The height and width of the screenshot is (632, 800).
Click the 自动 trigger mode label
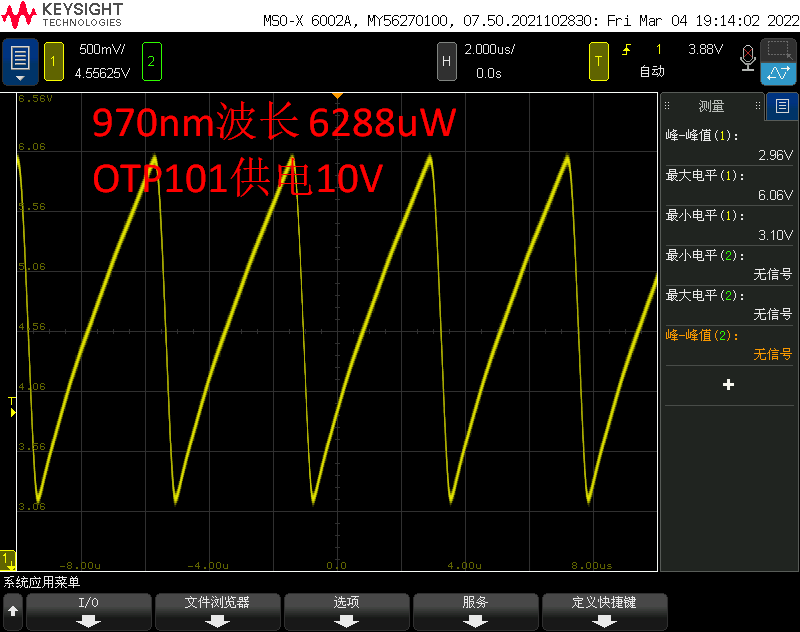(653, 71)
